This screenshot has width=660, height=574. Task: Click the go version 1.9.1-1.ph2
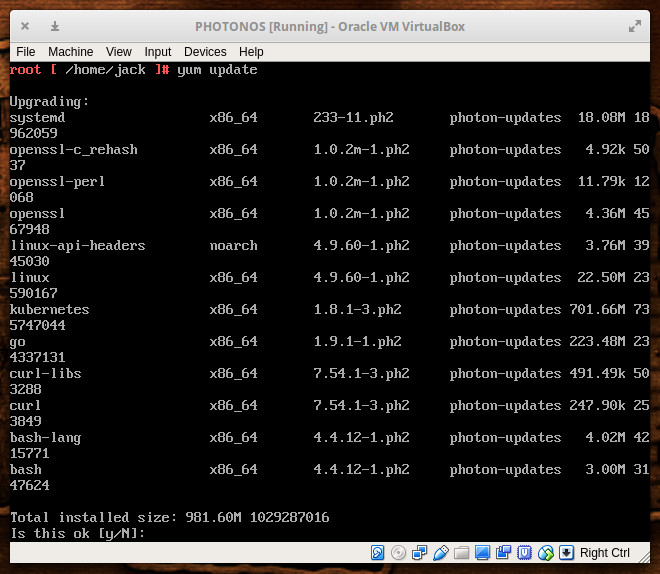[x=357, y=342]
